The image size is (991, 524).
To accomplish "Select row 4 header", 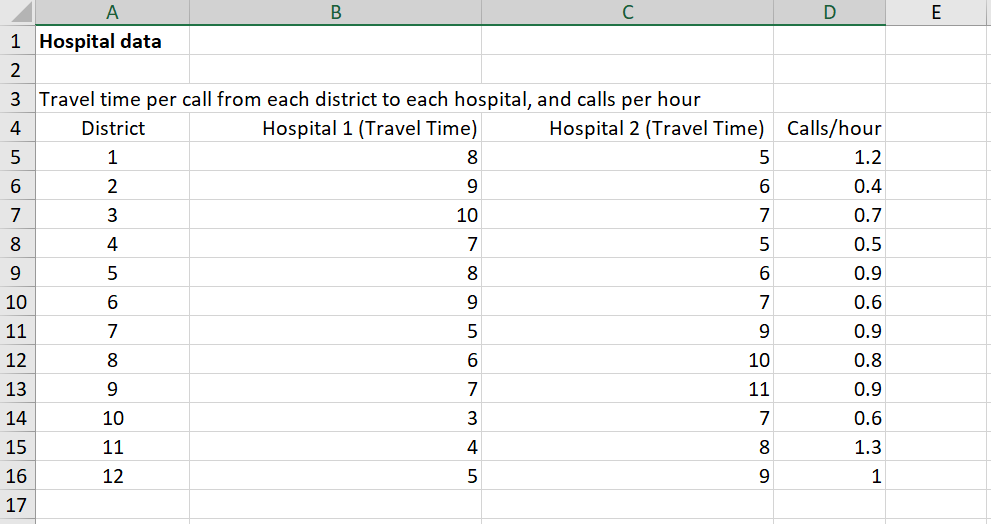I will coord(18,128).
